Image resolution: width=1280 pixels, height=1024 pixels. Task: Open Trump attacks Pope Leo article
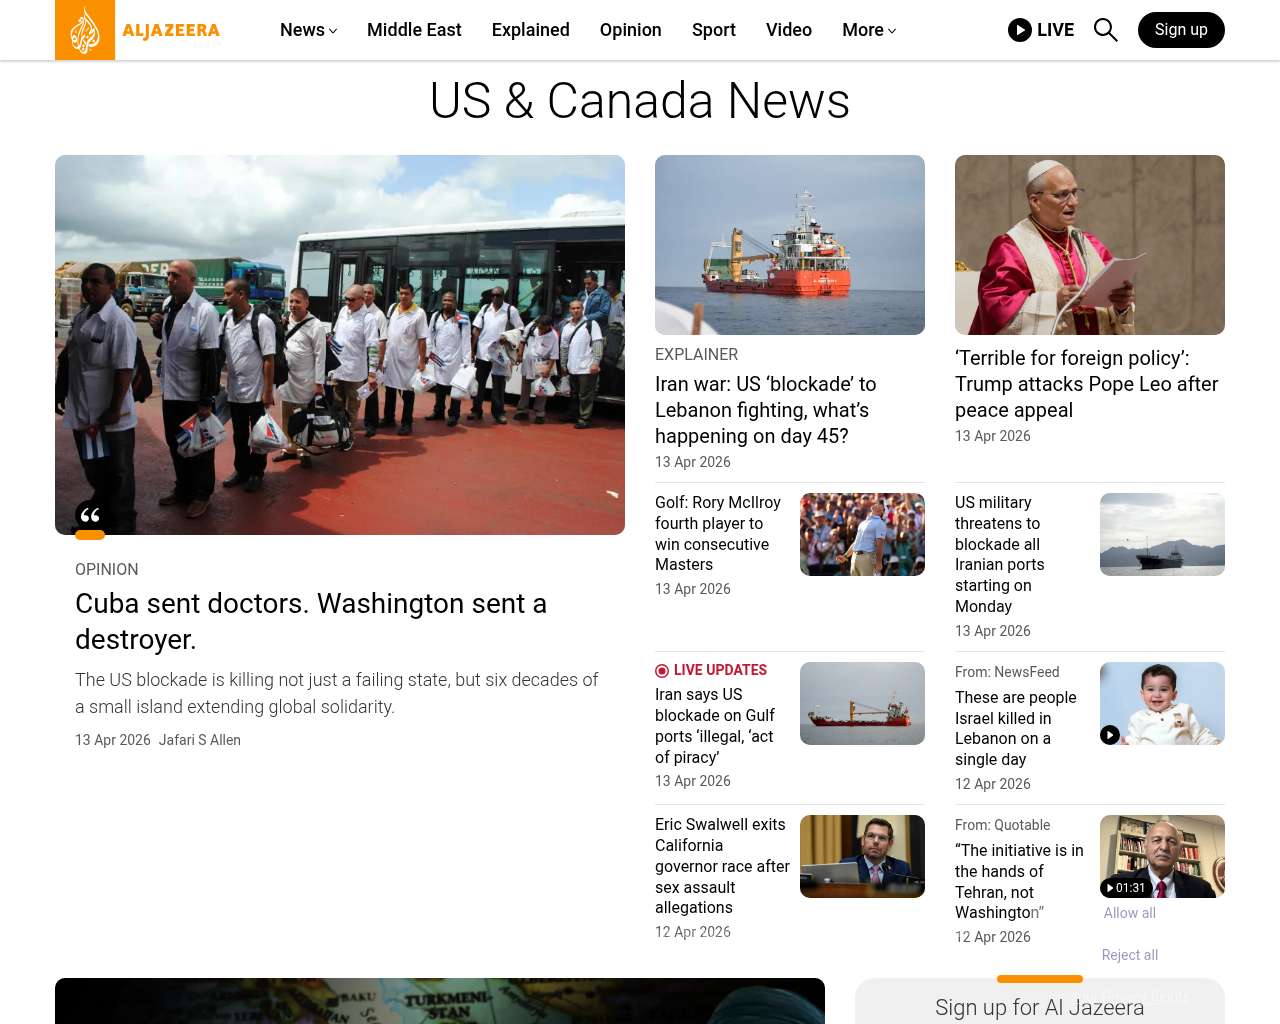[x=1087, y=384]
